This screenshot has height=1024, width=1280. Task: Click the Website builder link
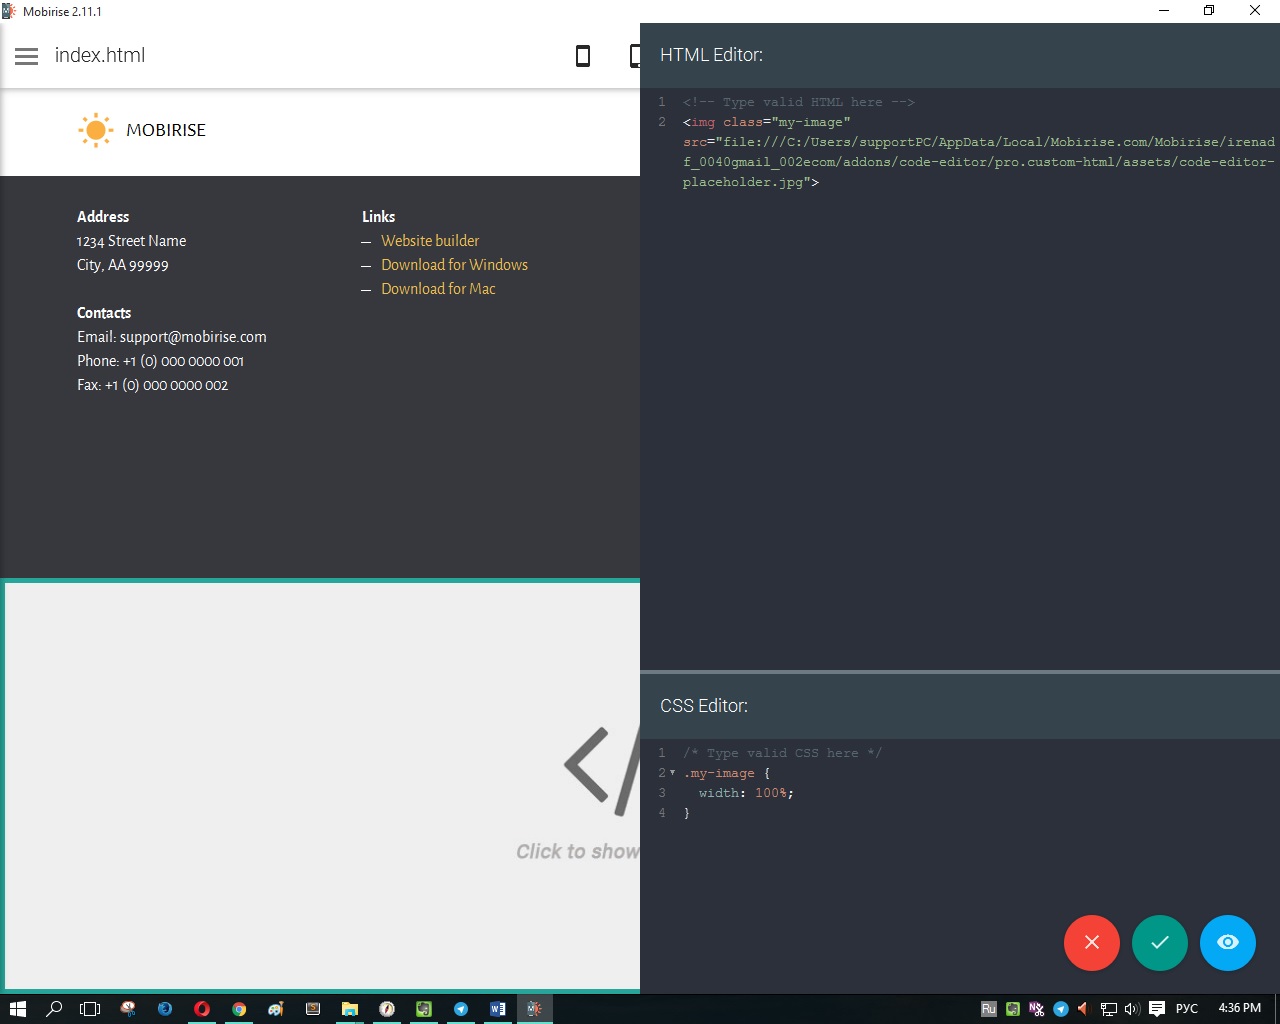[x=430, y=240]
